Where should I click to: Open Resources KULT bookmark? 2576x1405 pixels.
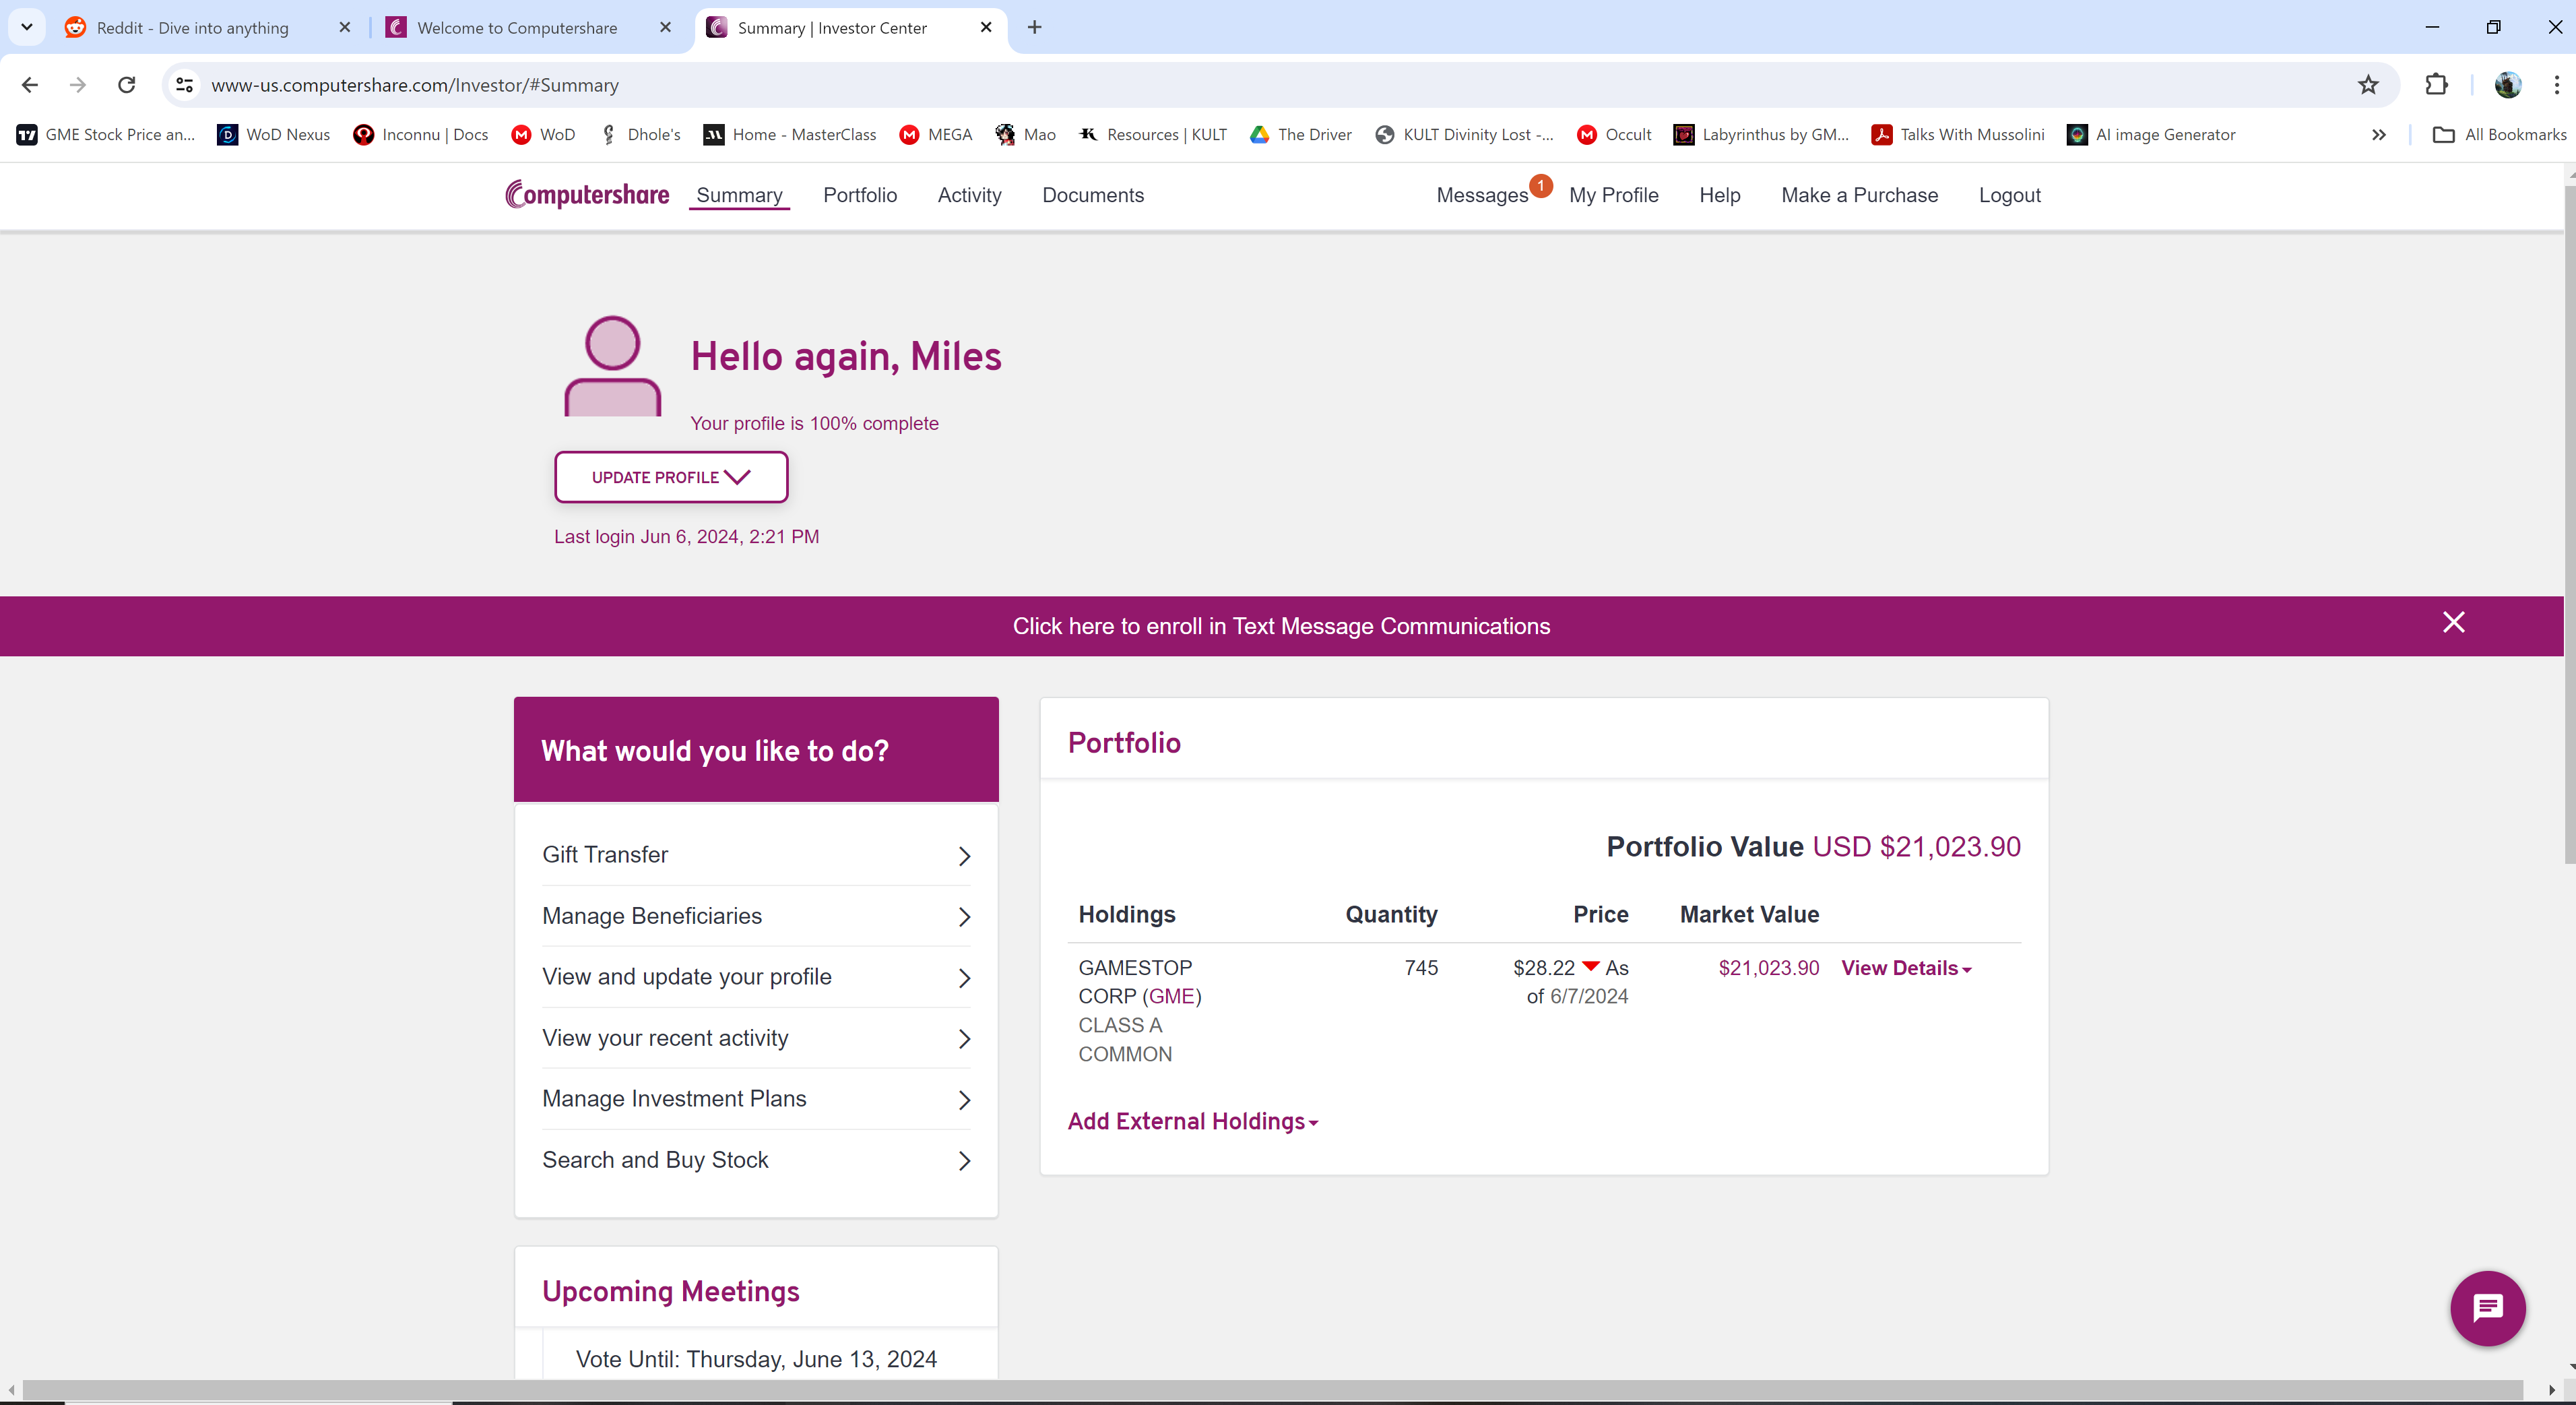(x=1153, y=134)
